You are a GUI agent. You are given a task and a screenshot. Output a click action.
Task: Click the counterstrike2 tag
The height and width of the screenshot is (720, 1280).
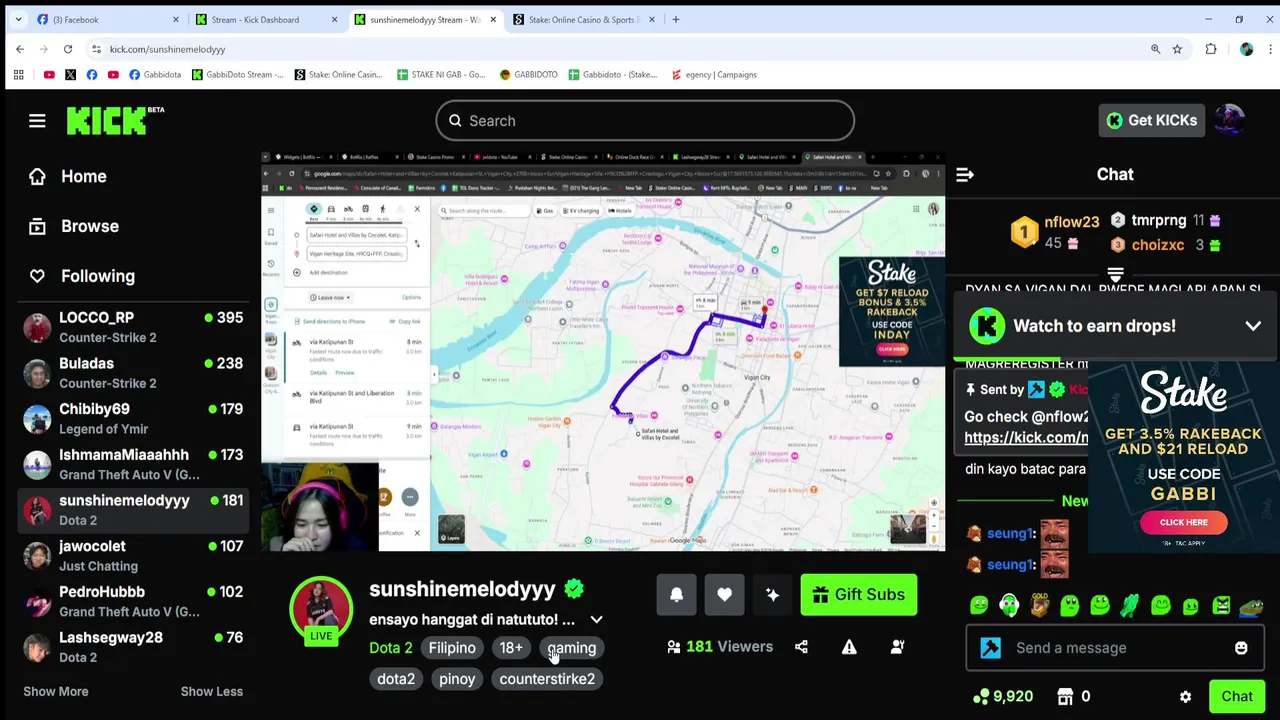click(547, 679)
